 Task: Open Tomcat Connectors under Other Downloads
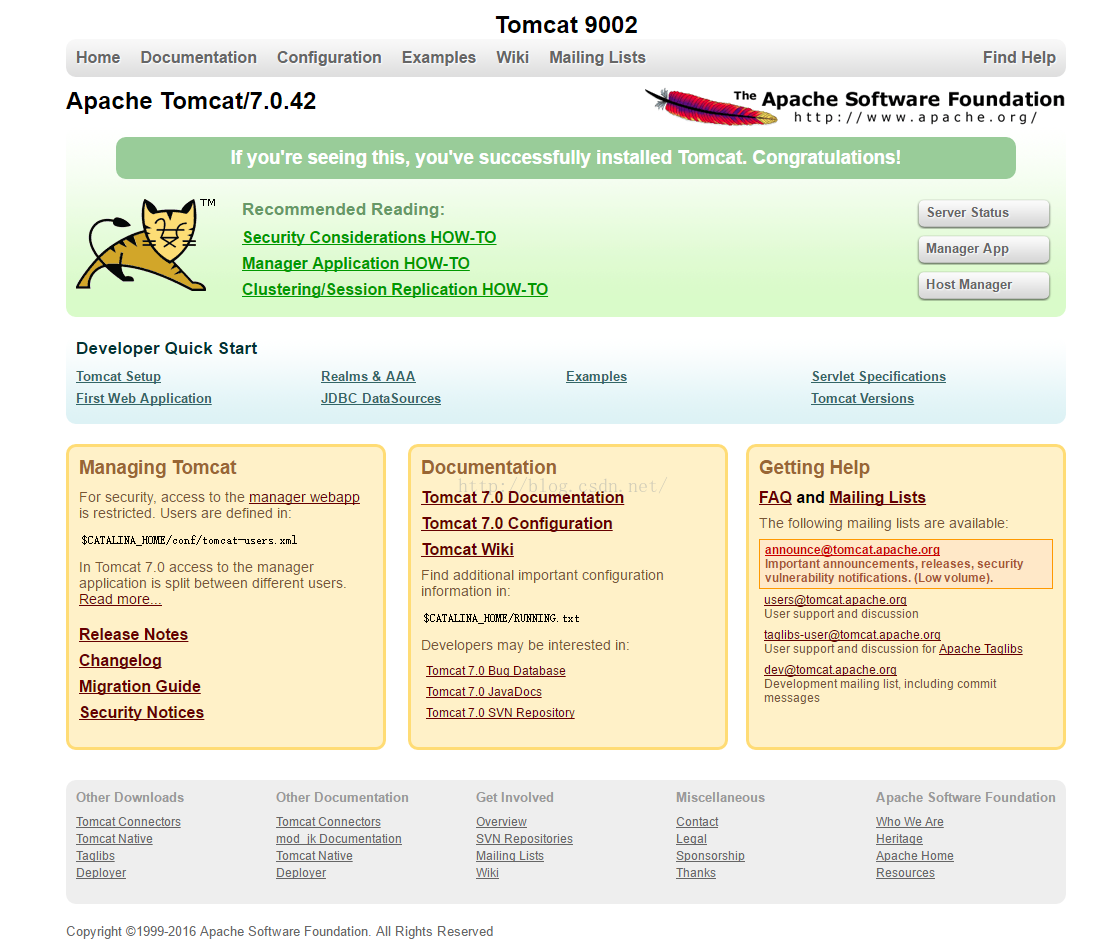point(128,822)
